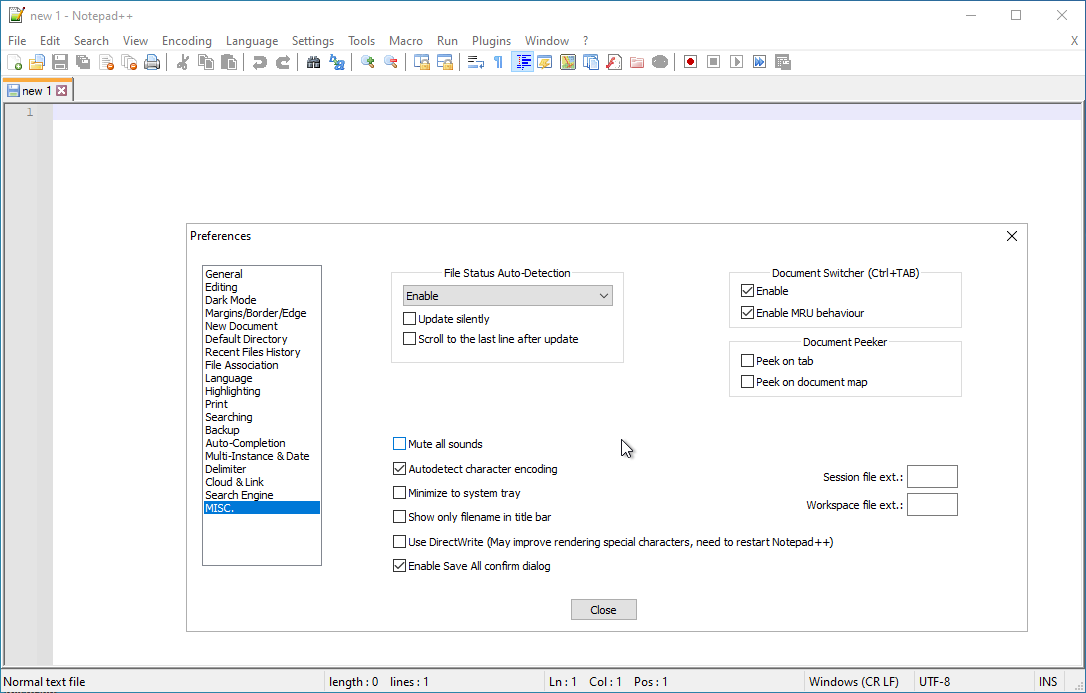This screenshot has height=693, width=1086.
Task: Toggle Show All Characters pilcrow icon
Action: (x=499, y=62)
